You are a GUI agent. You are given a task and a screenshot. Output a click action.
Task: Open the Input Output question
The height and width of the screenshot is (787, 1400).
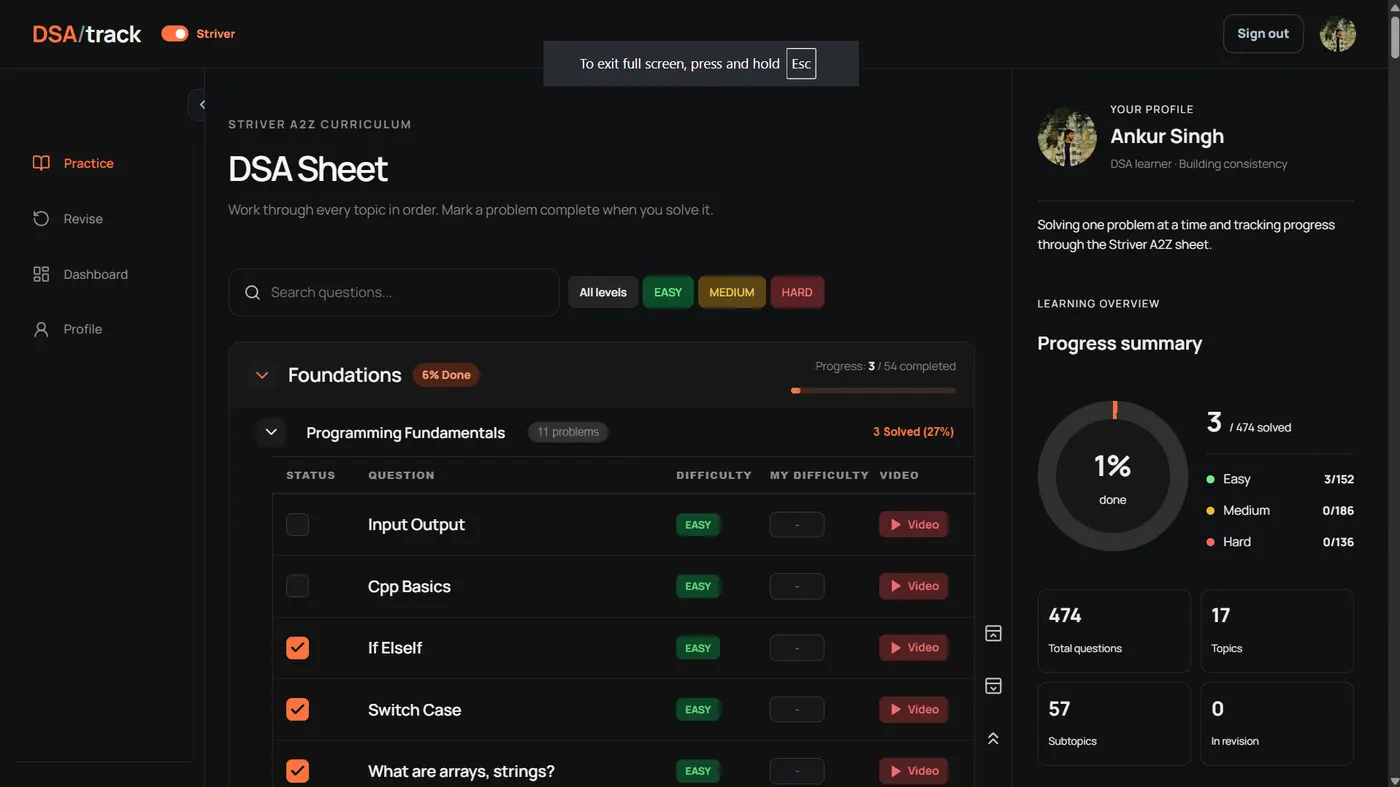click(416, 525)
